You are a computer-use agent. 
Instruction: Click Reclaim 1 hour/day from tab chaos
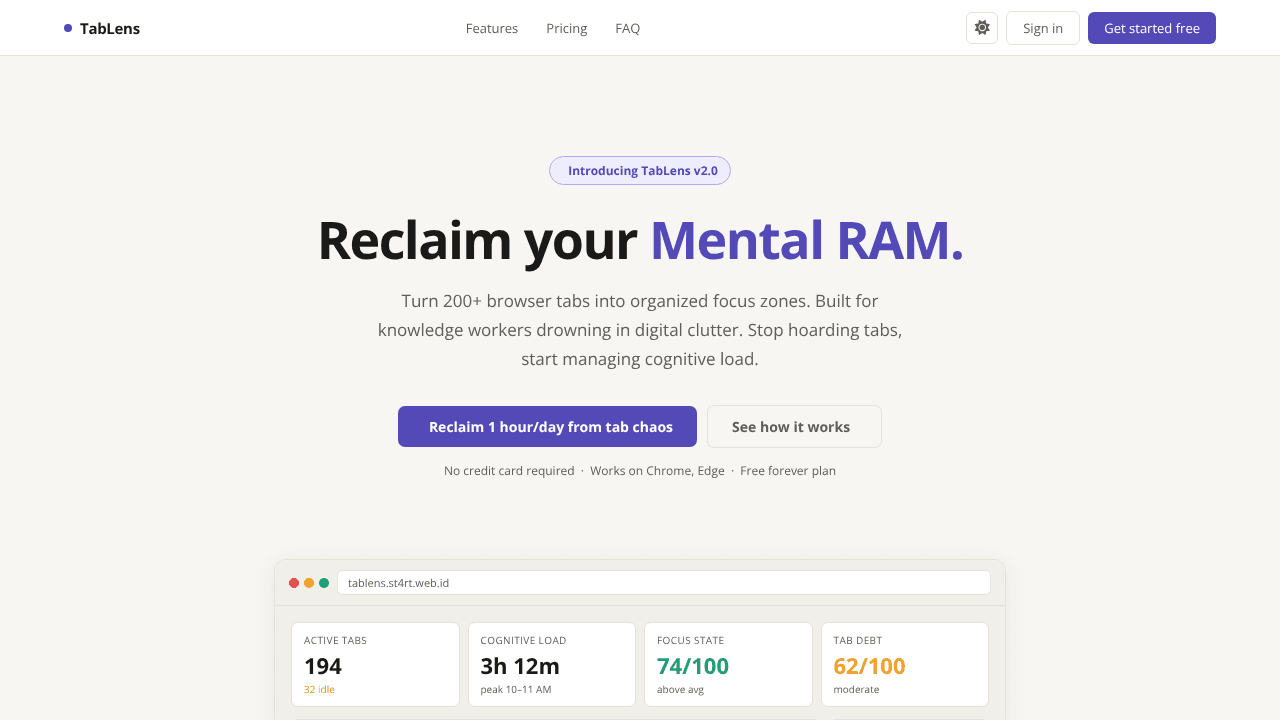click(547, 427)
